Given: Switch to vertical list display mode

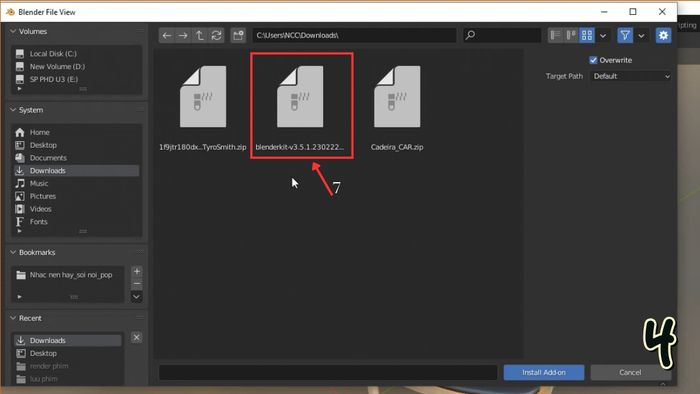Looking at the screenshot, I should click(555, 35).
